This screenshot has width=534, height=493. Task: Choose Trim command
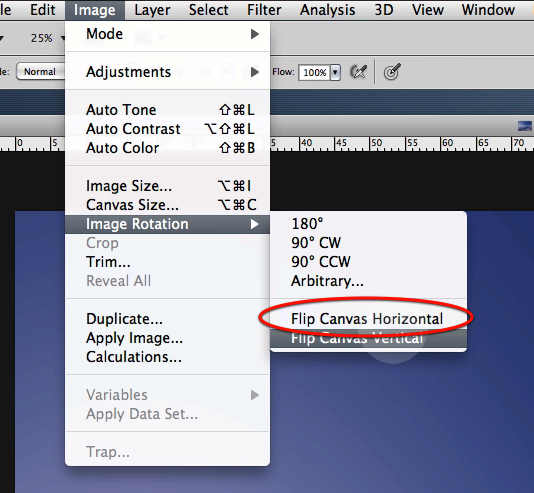coord(167,262)
